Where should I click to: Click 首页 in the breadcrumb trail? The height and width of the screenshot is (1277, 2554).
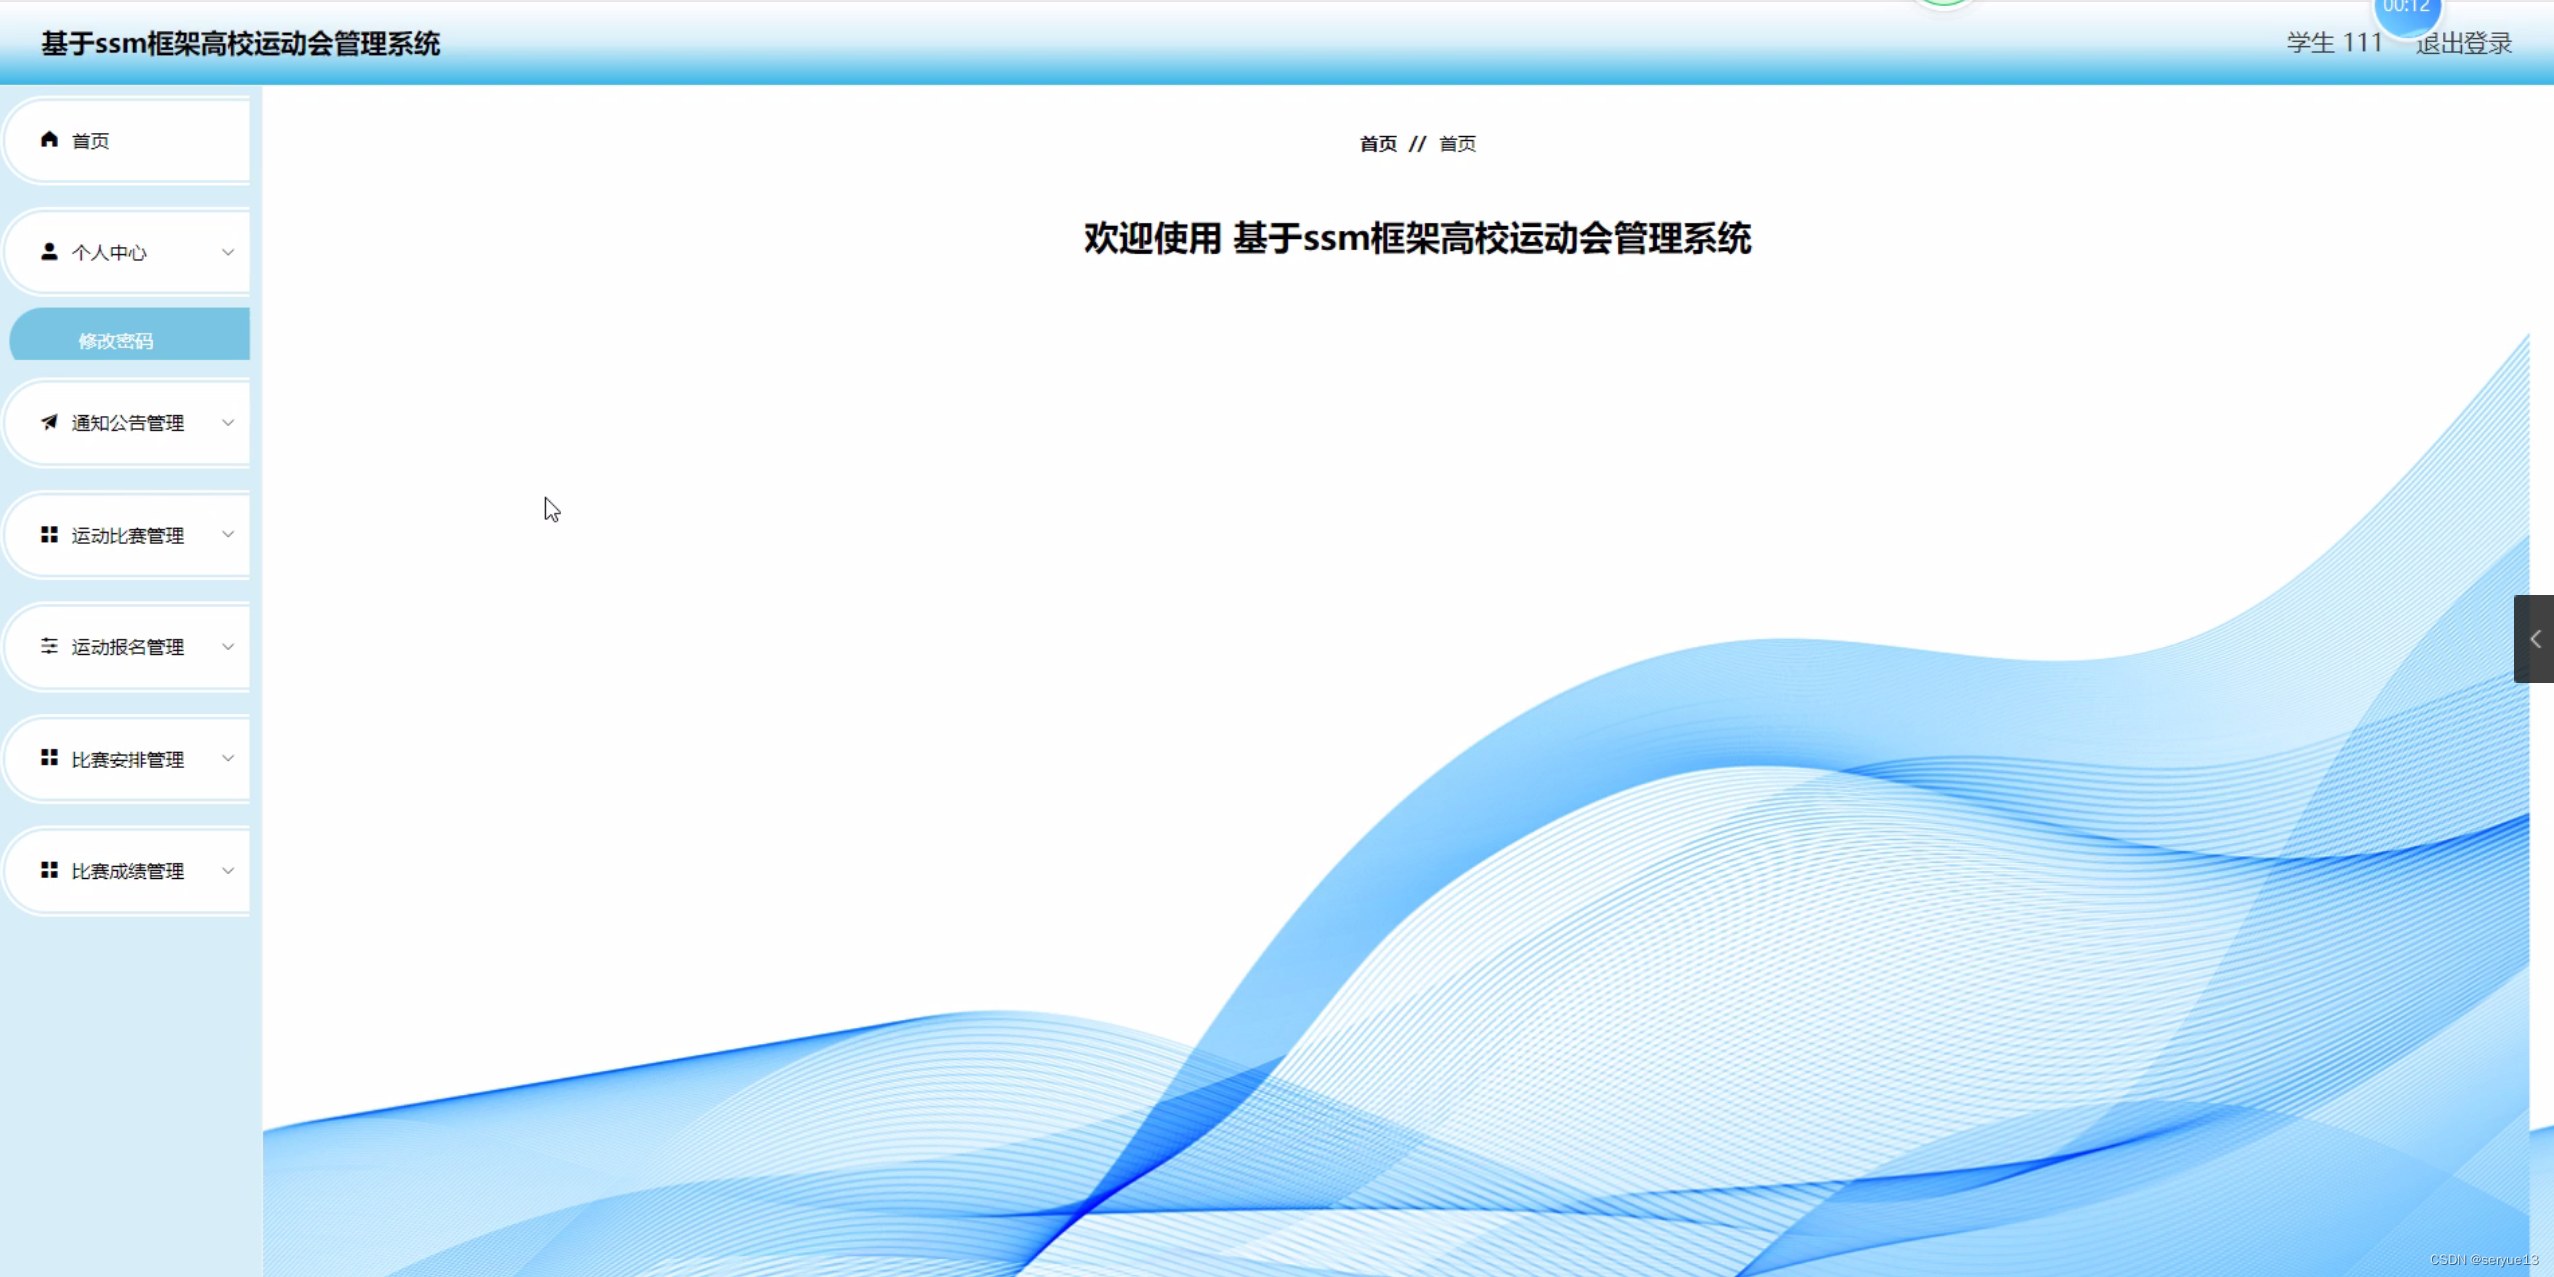[x=1376, y=143]
